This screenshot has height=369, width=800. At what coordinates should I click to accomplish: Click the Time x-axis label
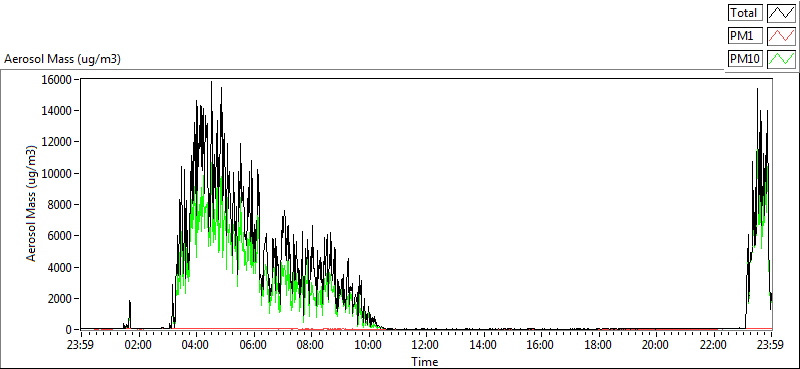(424, 362)
